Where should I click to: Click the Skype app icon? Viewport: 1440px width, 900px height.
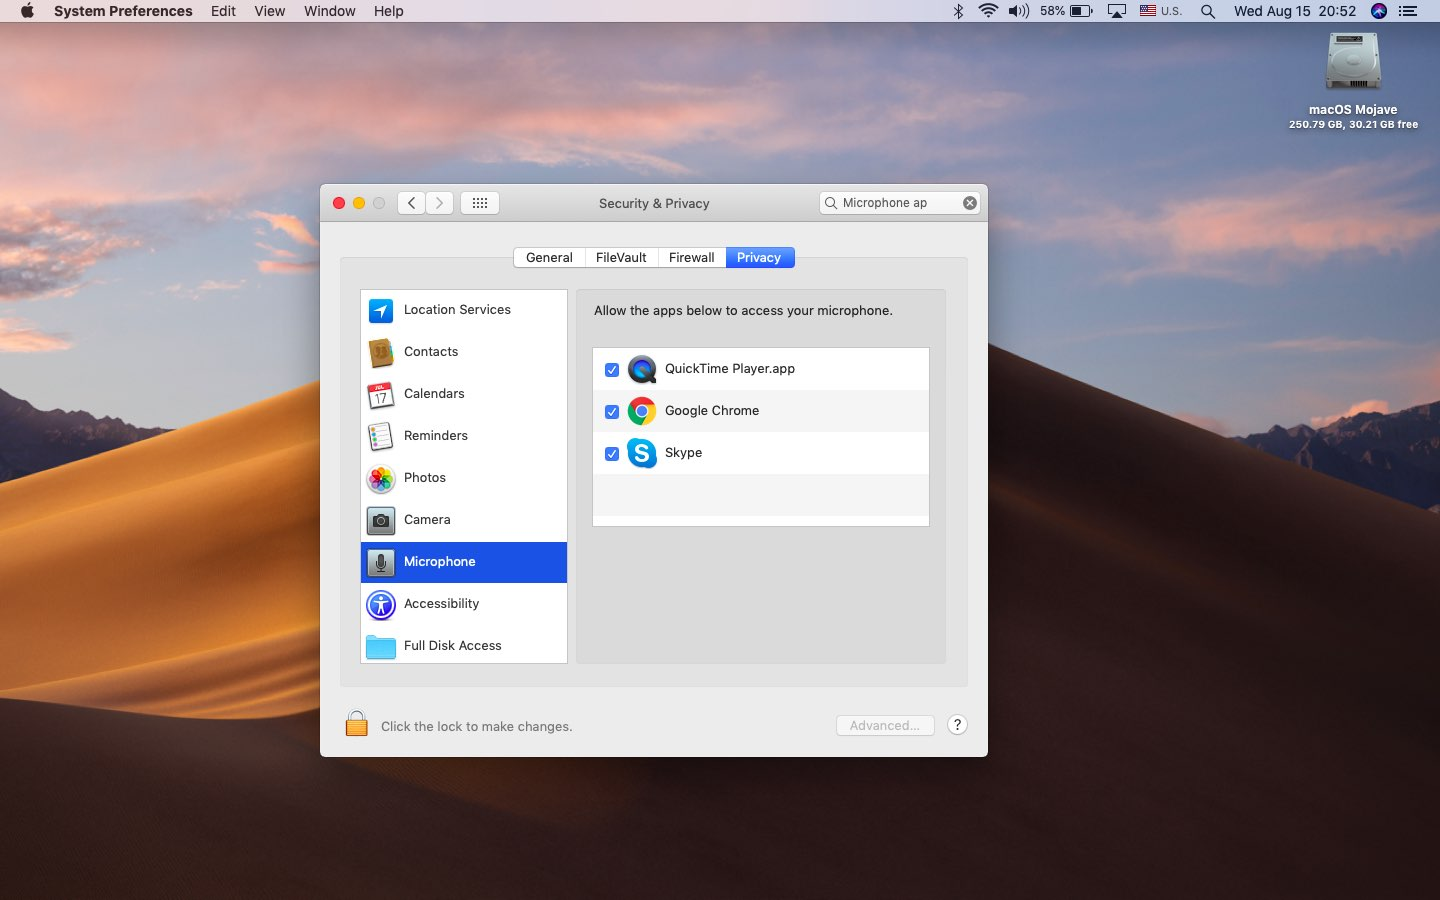point(642,453)
